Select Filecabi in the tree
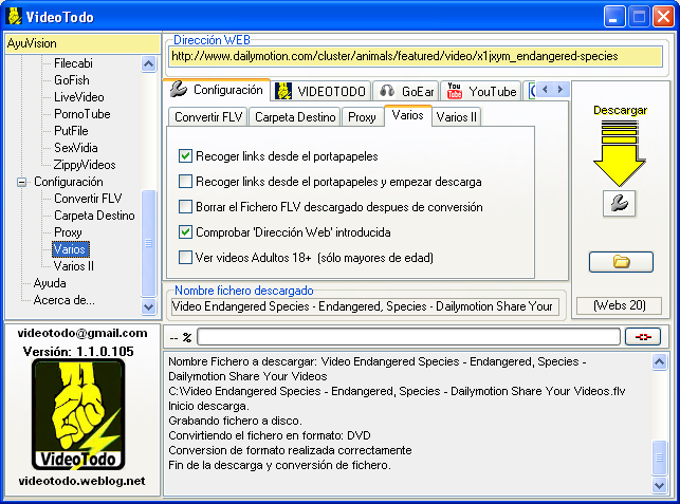Screen dimensions: 680x504 (73, 63)
